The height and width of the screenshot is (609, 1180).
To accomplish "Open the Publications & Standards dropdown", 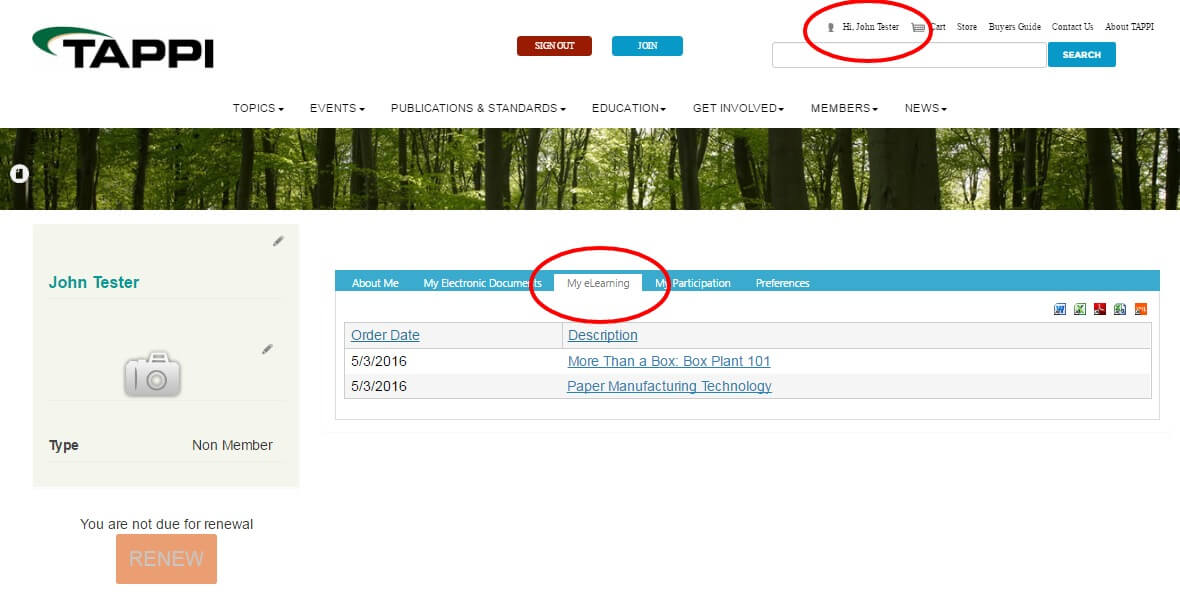I will pyautogui.click(x=478, y=108).
